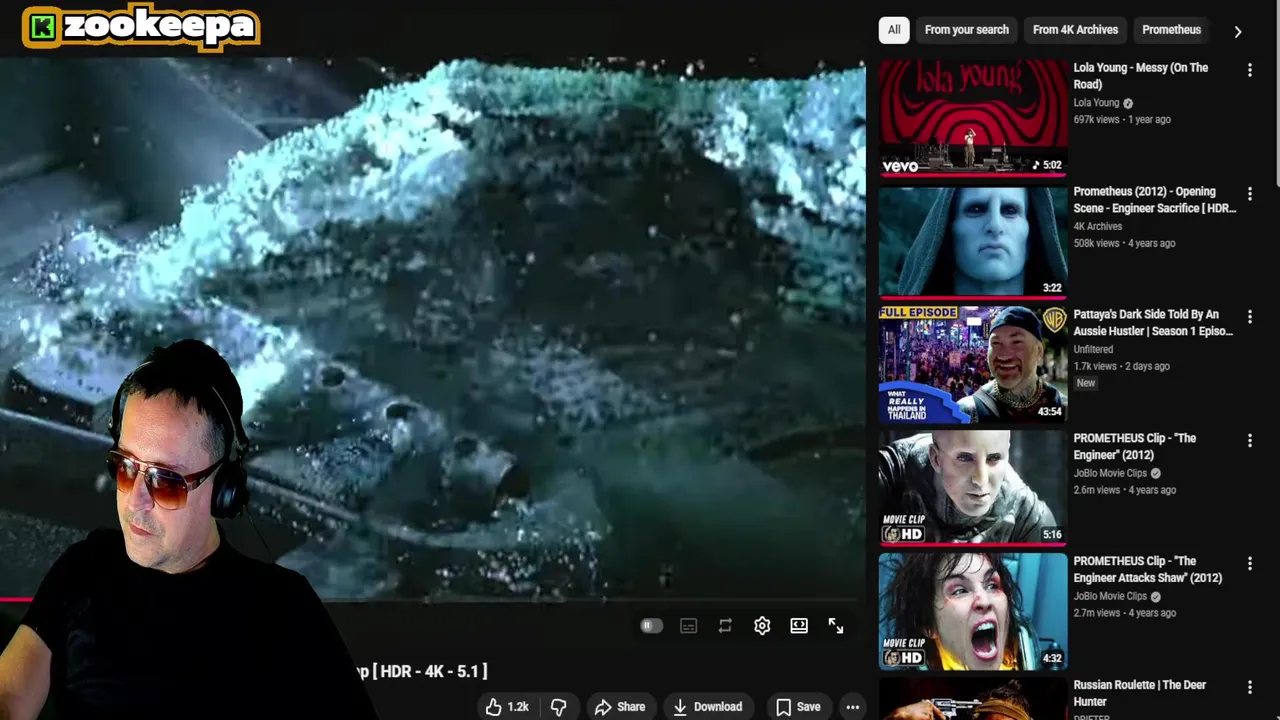Open options menu for Engineer Attacks Shaw clip

[x=1249, y=564]
